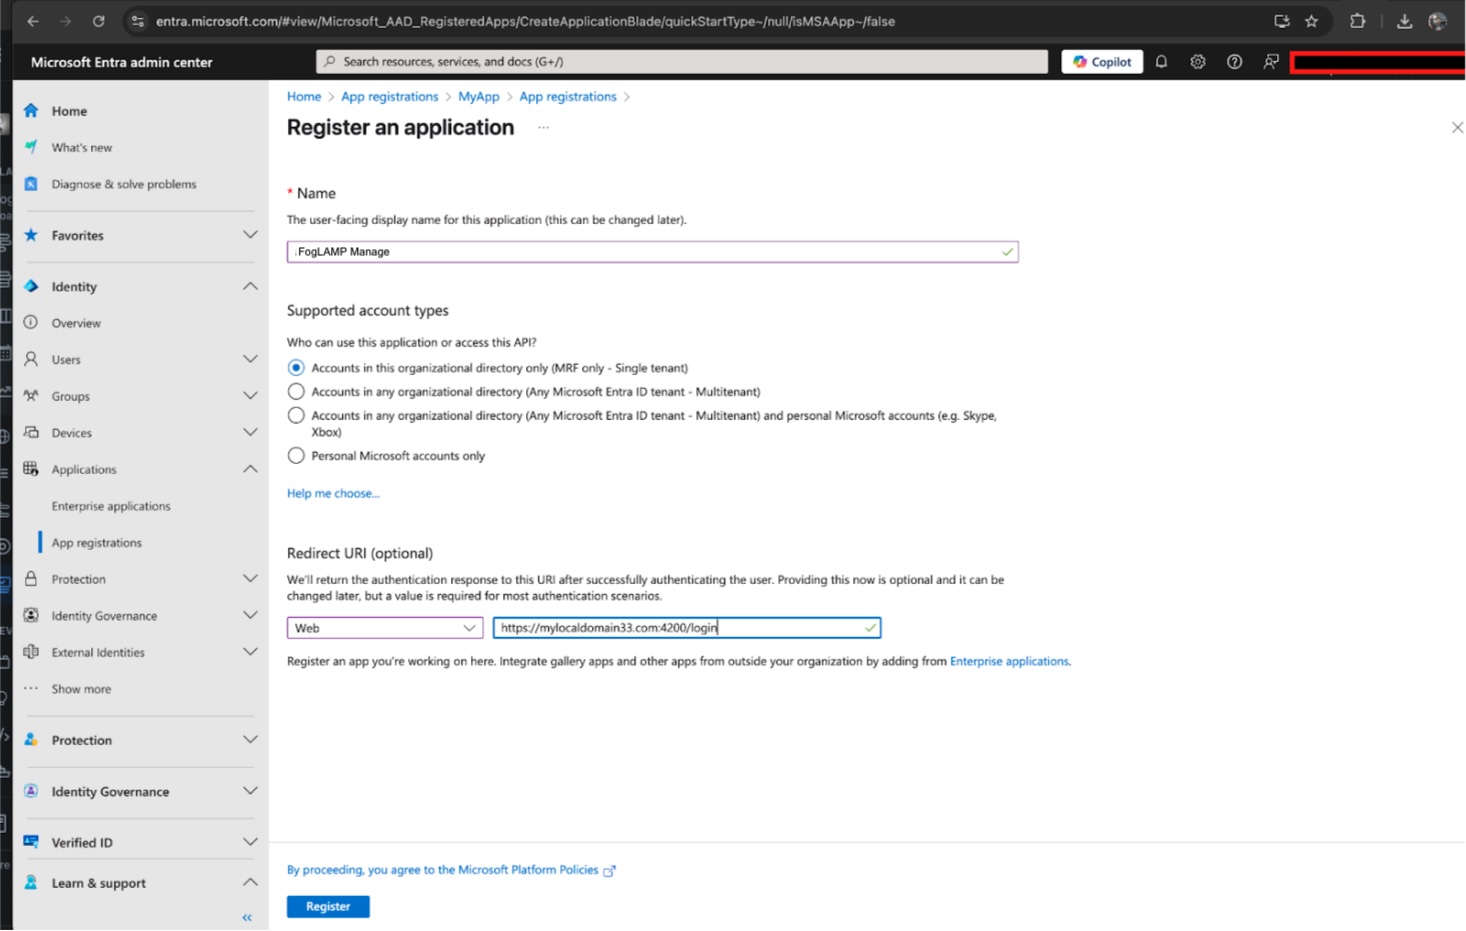Open the Help me choose link

(333, 493)
